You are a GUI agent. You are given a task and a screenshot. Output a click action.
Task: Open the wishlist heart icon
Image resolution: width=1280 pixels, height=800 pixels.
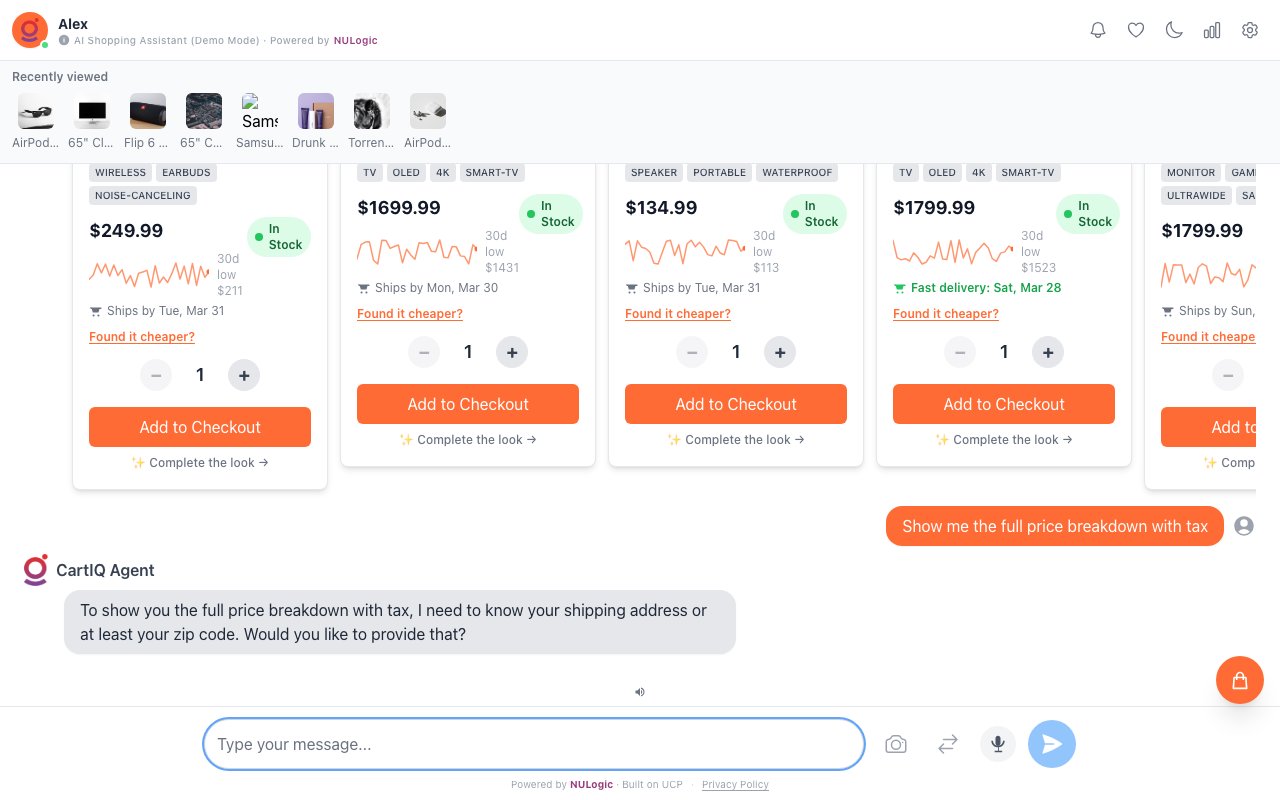tap(1136, 30)
